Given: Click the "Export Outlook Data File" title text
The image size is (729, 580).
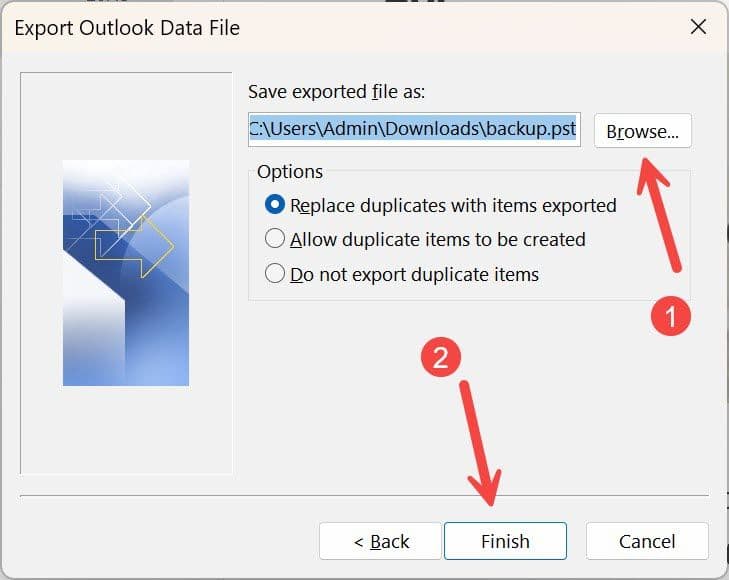Looking at the screenshot, I should pos(127,28).
